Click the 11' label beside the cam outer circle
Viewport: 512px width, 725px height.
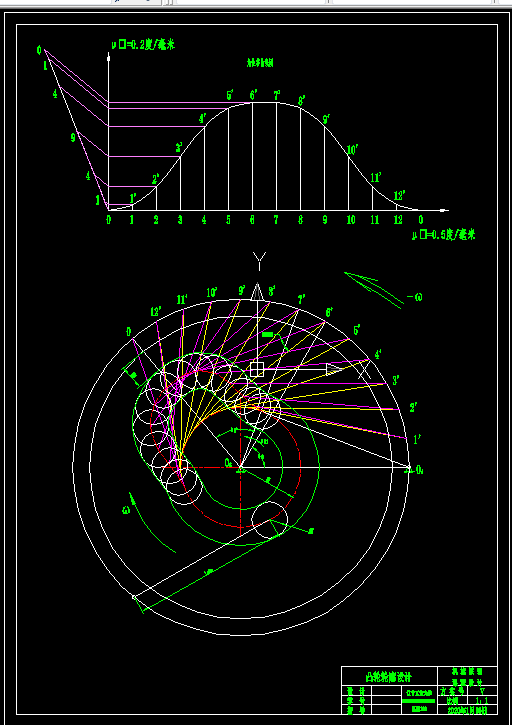(x=182, y=300)
